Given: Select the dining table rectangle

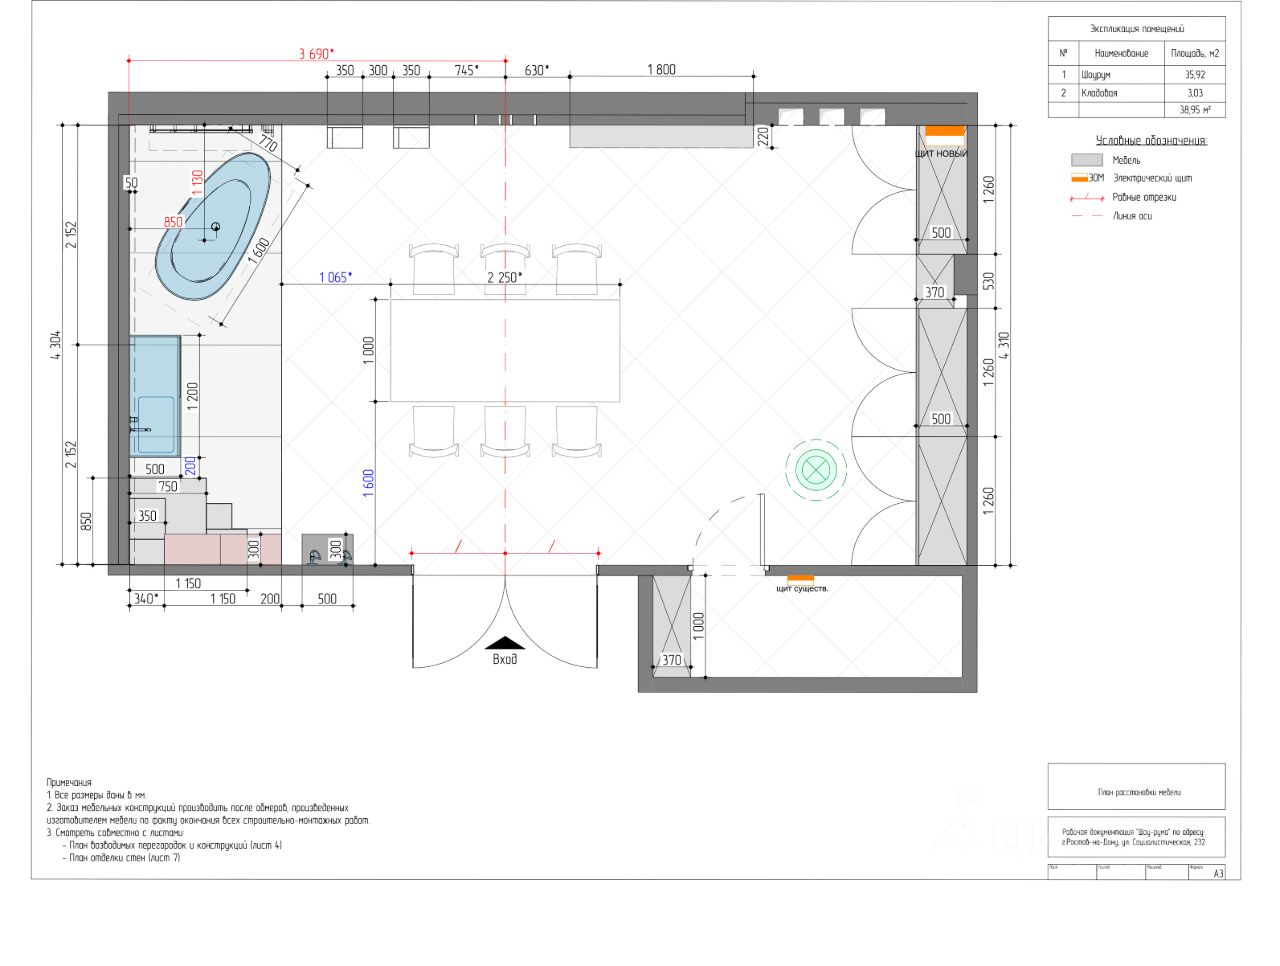Looking at the screenshot, I should pos(504,350).
